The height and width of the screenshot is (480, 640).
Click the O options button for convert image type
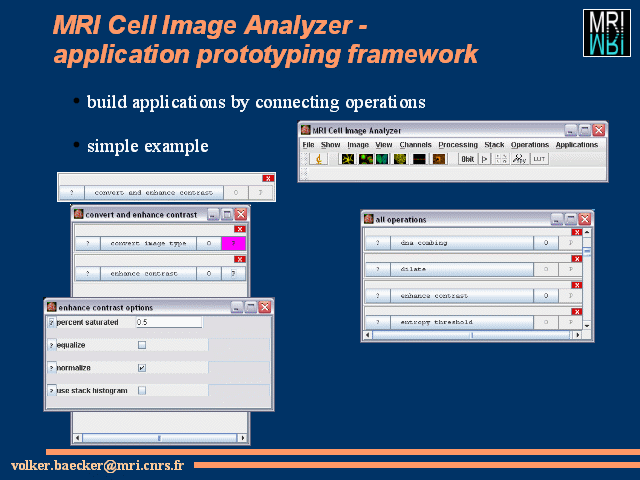[x=209, y=243]
